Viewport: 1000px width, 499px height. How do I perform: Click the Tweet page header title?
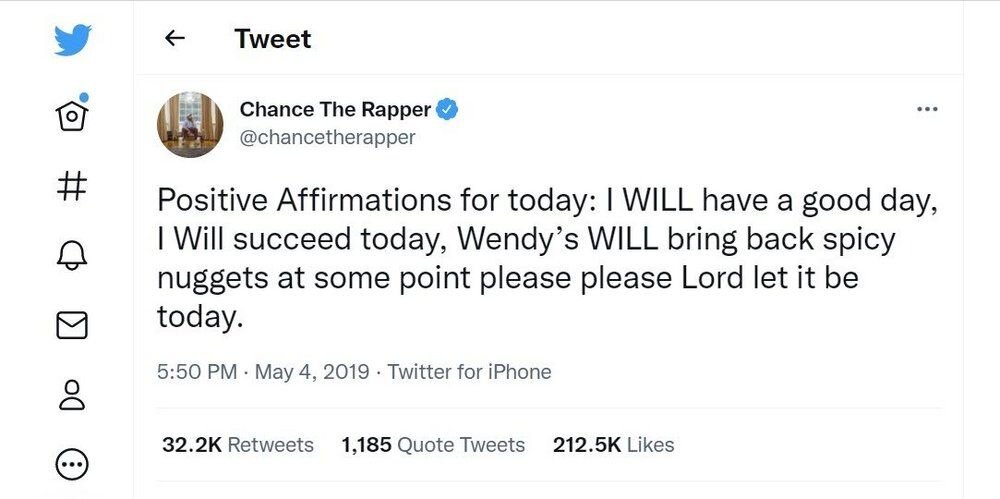tap(272, 39)
